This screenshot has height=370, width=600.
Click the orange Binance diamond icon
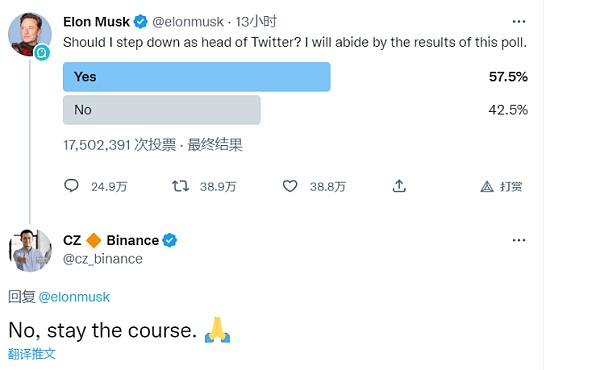93,240
